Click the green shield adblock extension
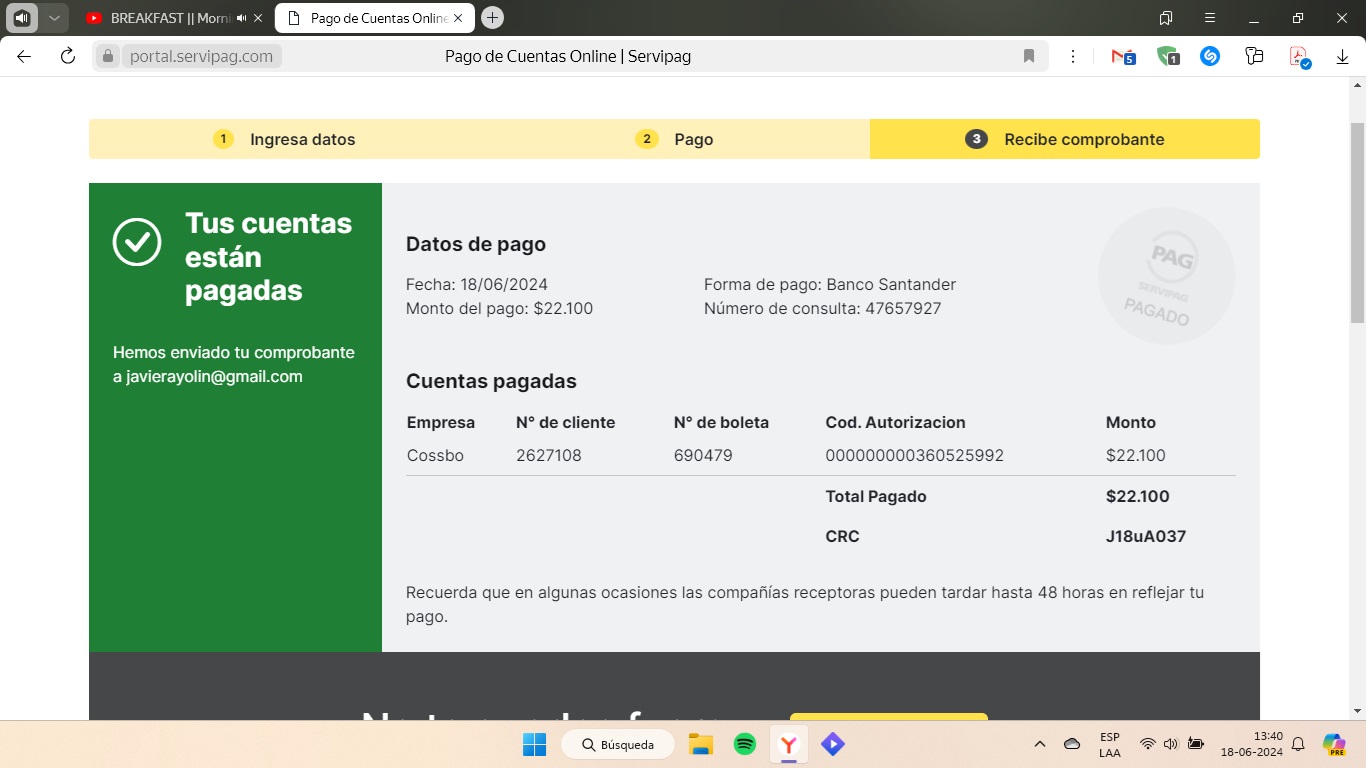This screenshot has width=1366, height=768. pos(1167,57)
